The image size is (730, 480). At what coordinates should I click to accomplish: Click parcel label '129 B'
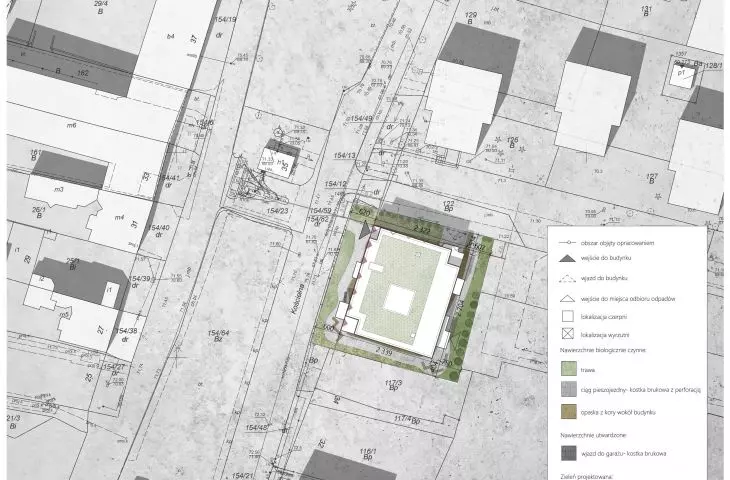point(470,18)
